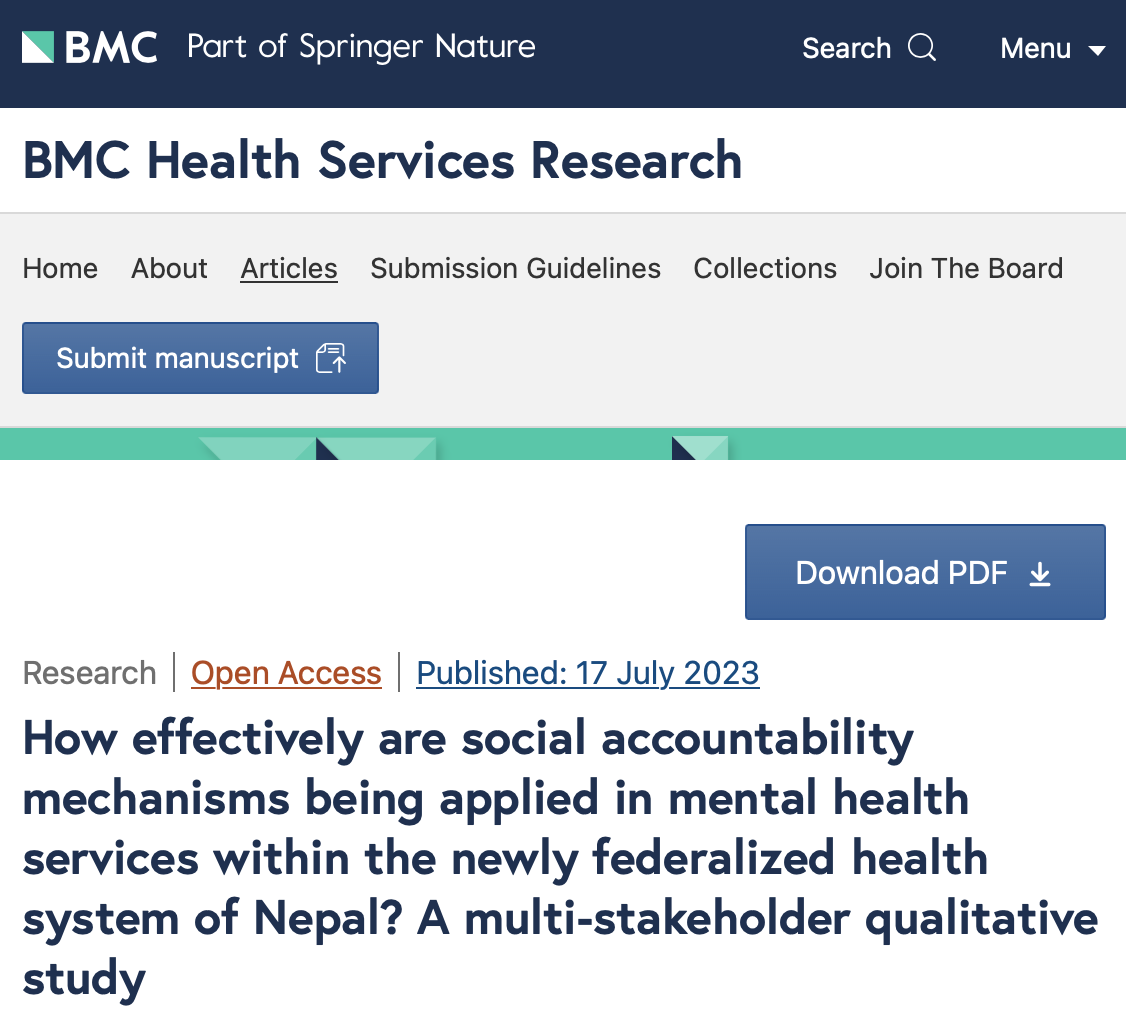Follow the Open Access link
1126x1018 pixels.
click(x=286, y=673)
